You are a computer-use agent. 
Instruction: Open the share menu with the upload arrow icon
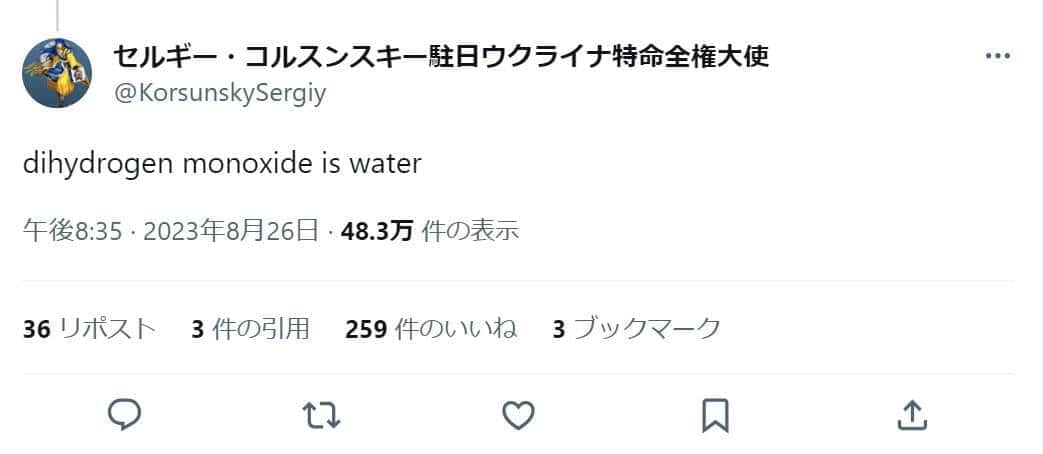coord(911,413)
